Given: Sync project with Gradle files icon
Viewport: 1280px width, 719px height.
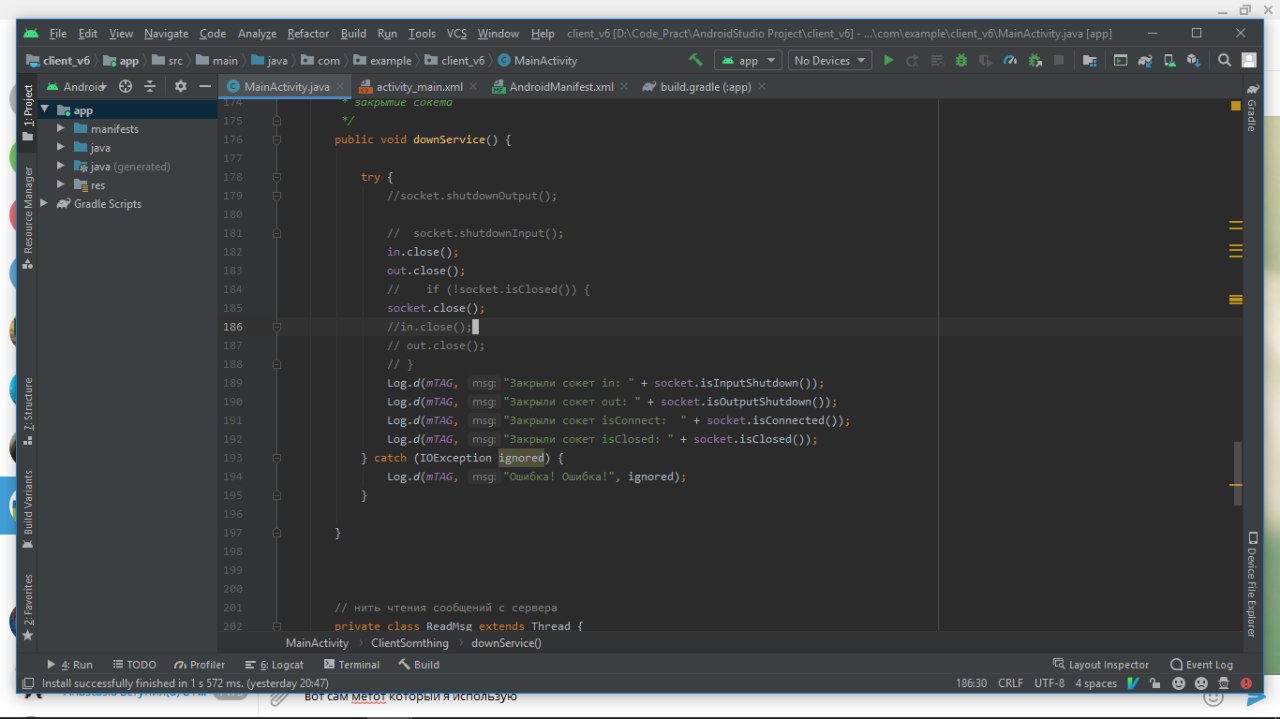Looking at the screenshot, I should pos(1145,60).
